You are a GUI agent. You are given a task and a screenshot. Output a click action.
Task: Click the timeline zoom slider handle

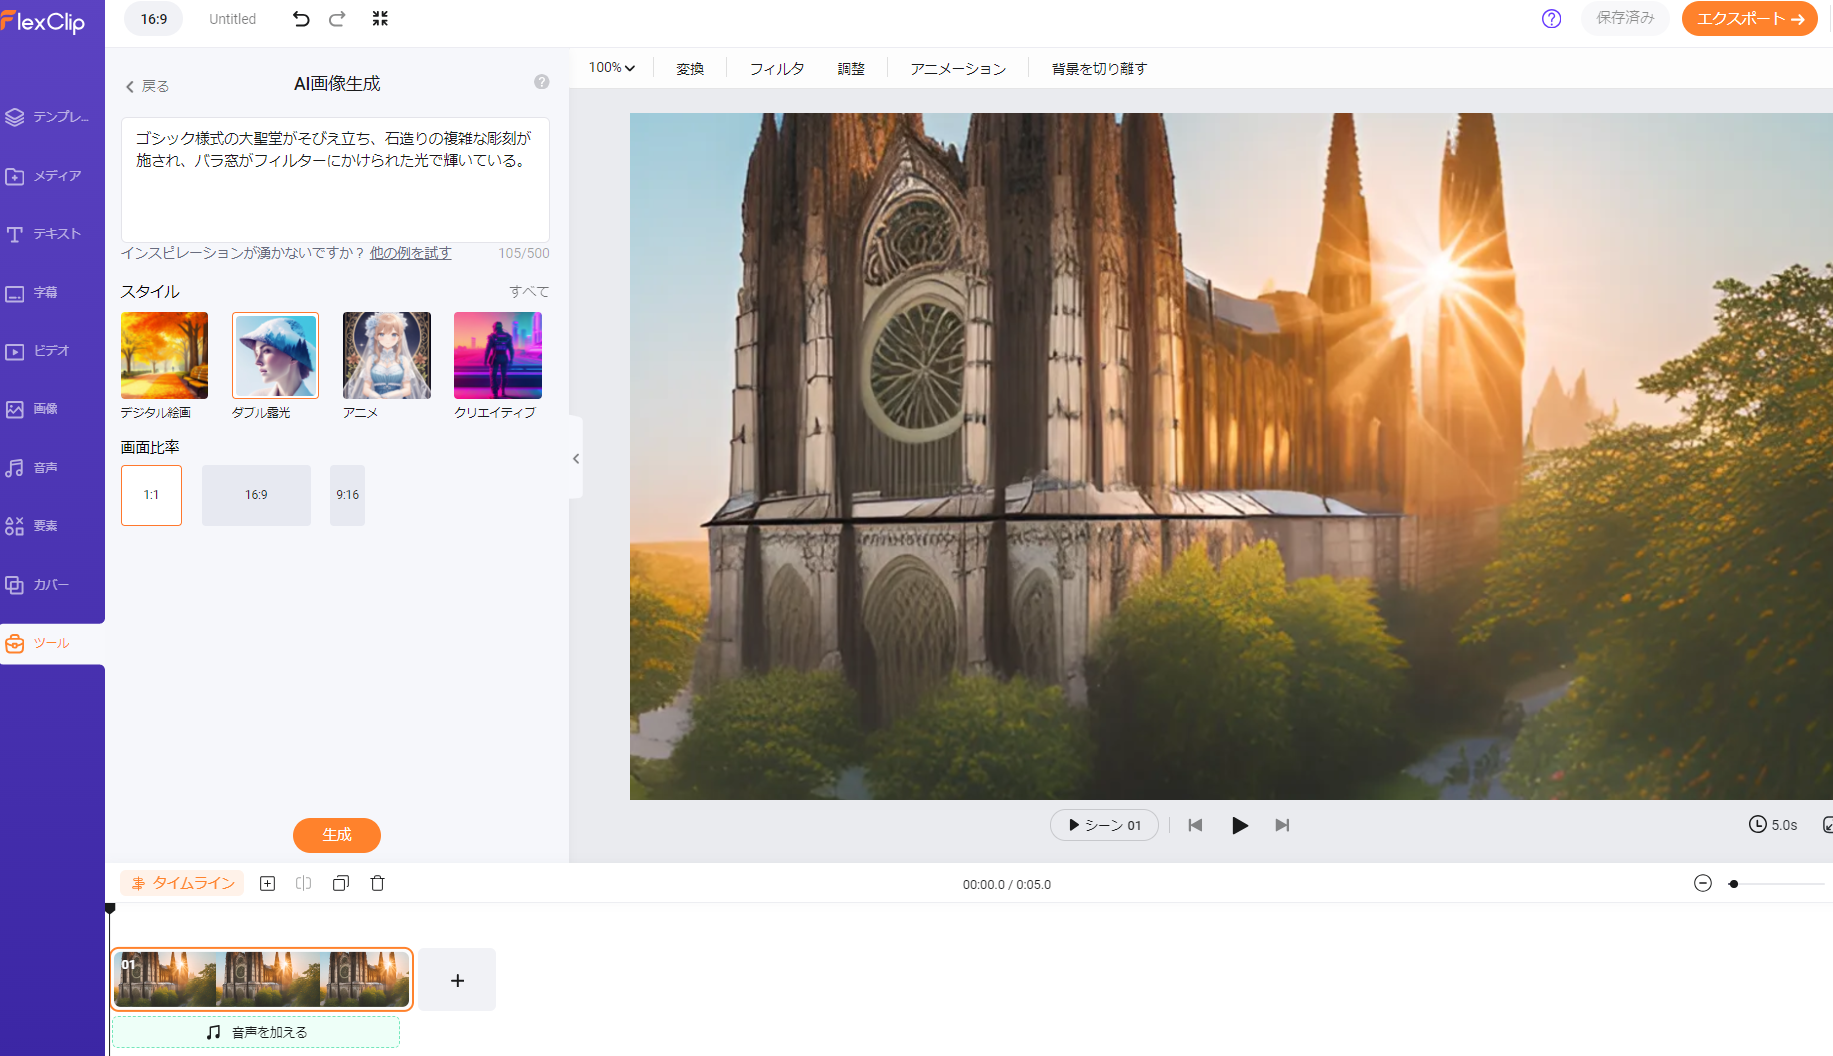[x=1734, y=884]
